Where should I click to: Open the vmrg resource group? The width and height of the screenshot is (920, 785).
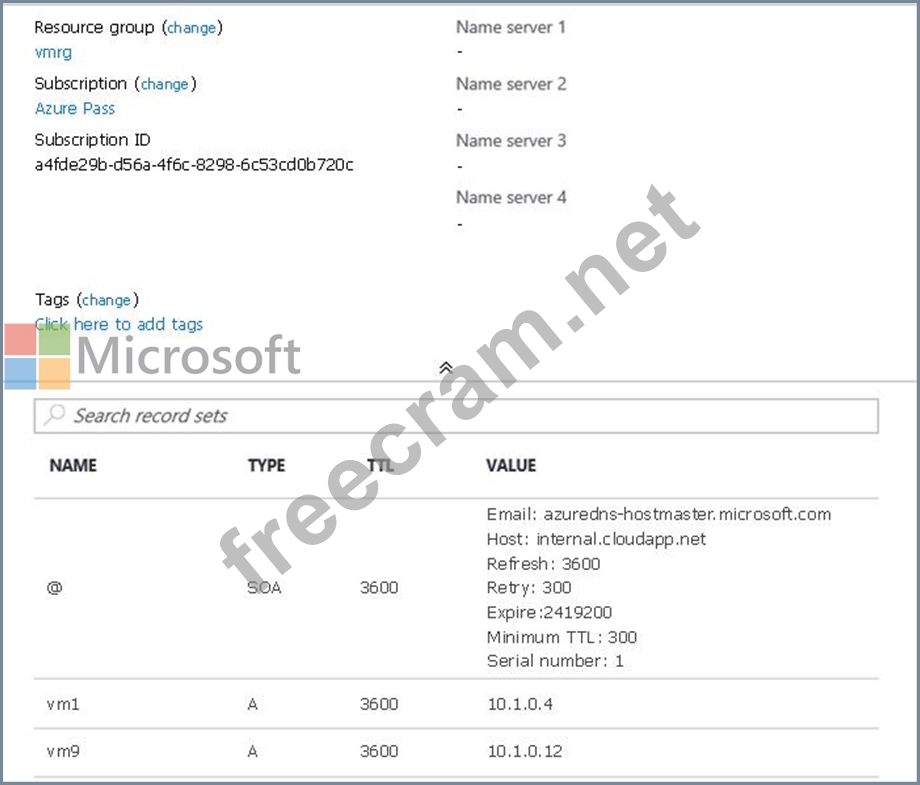pos(53,52)
